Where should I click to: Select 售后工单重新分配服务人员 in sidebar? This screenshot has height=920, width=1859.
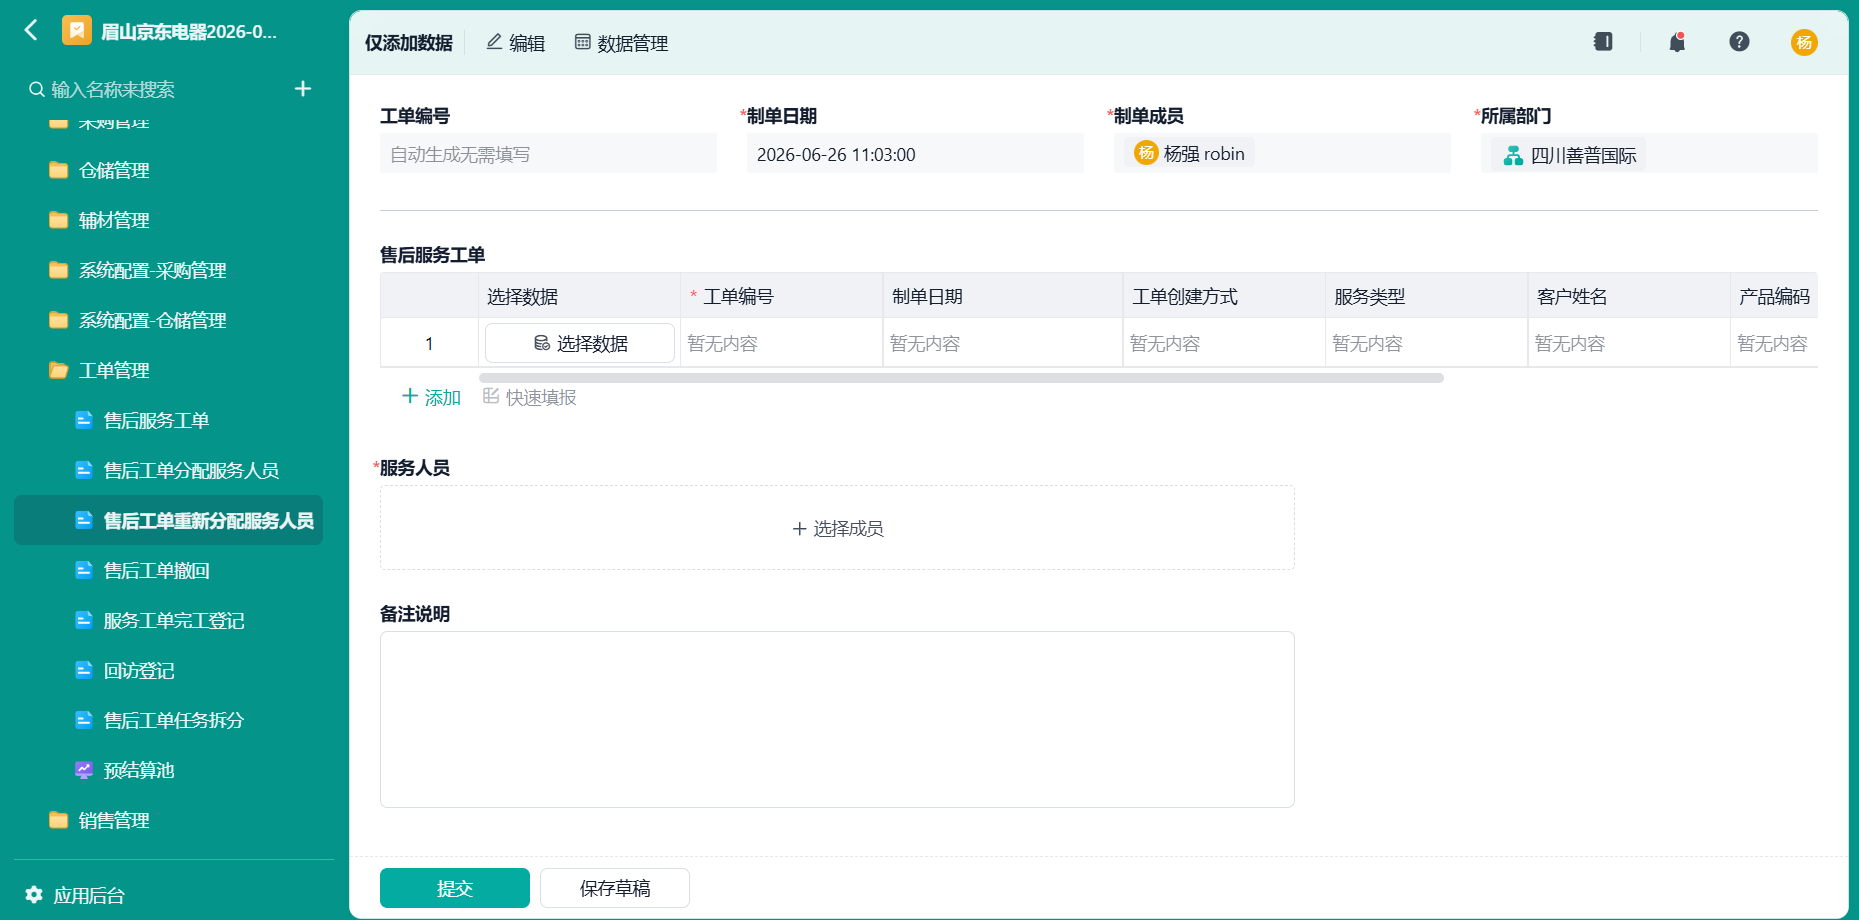point(168,520)
